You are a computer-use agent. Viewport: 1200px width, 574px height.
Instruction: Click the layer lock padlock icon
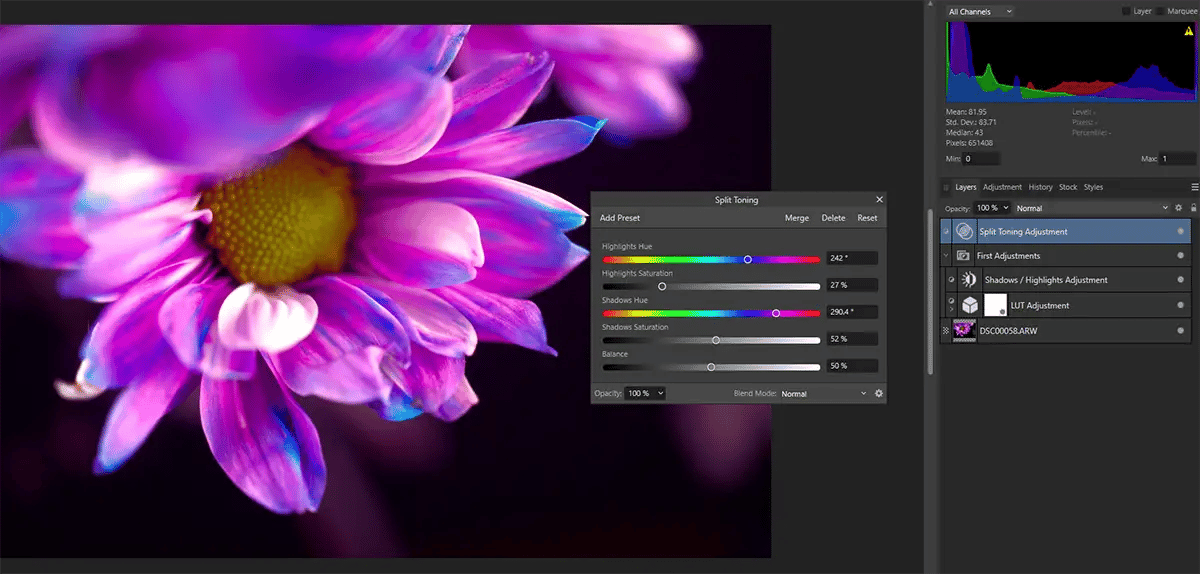pos(1193,208)
